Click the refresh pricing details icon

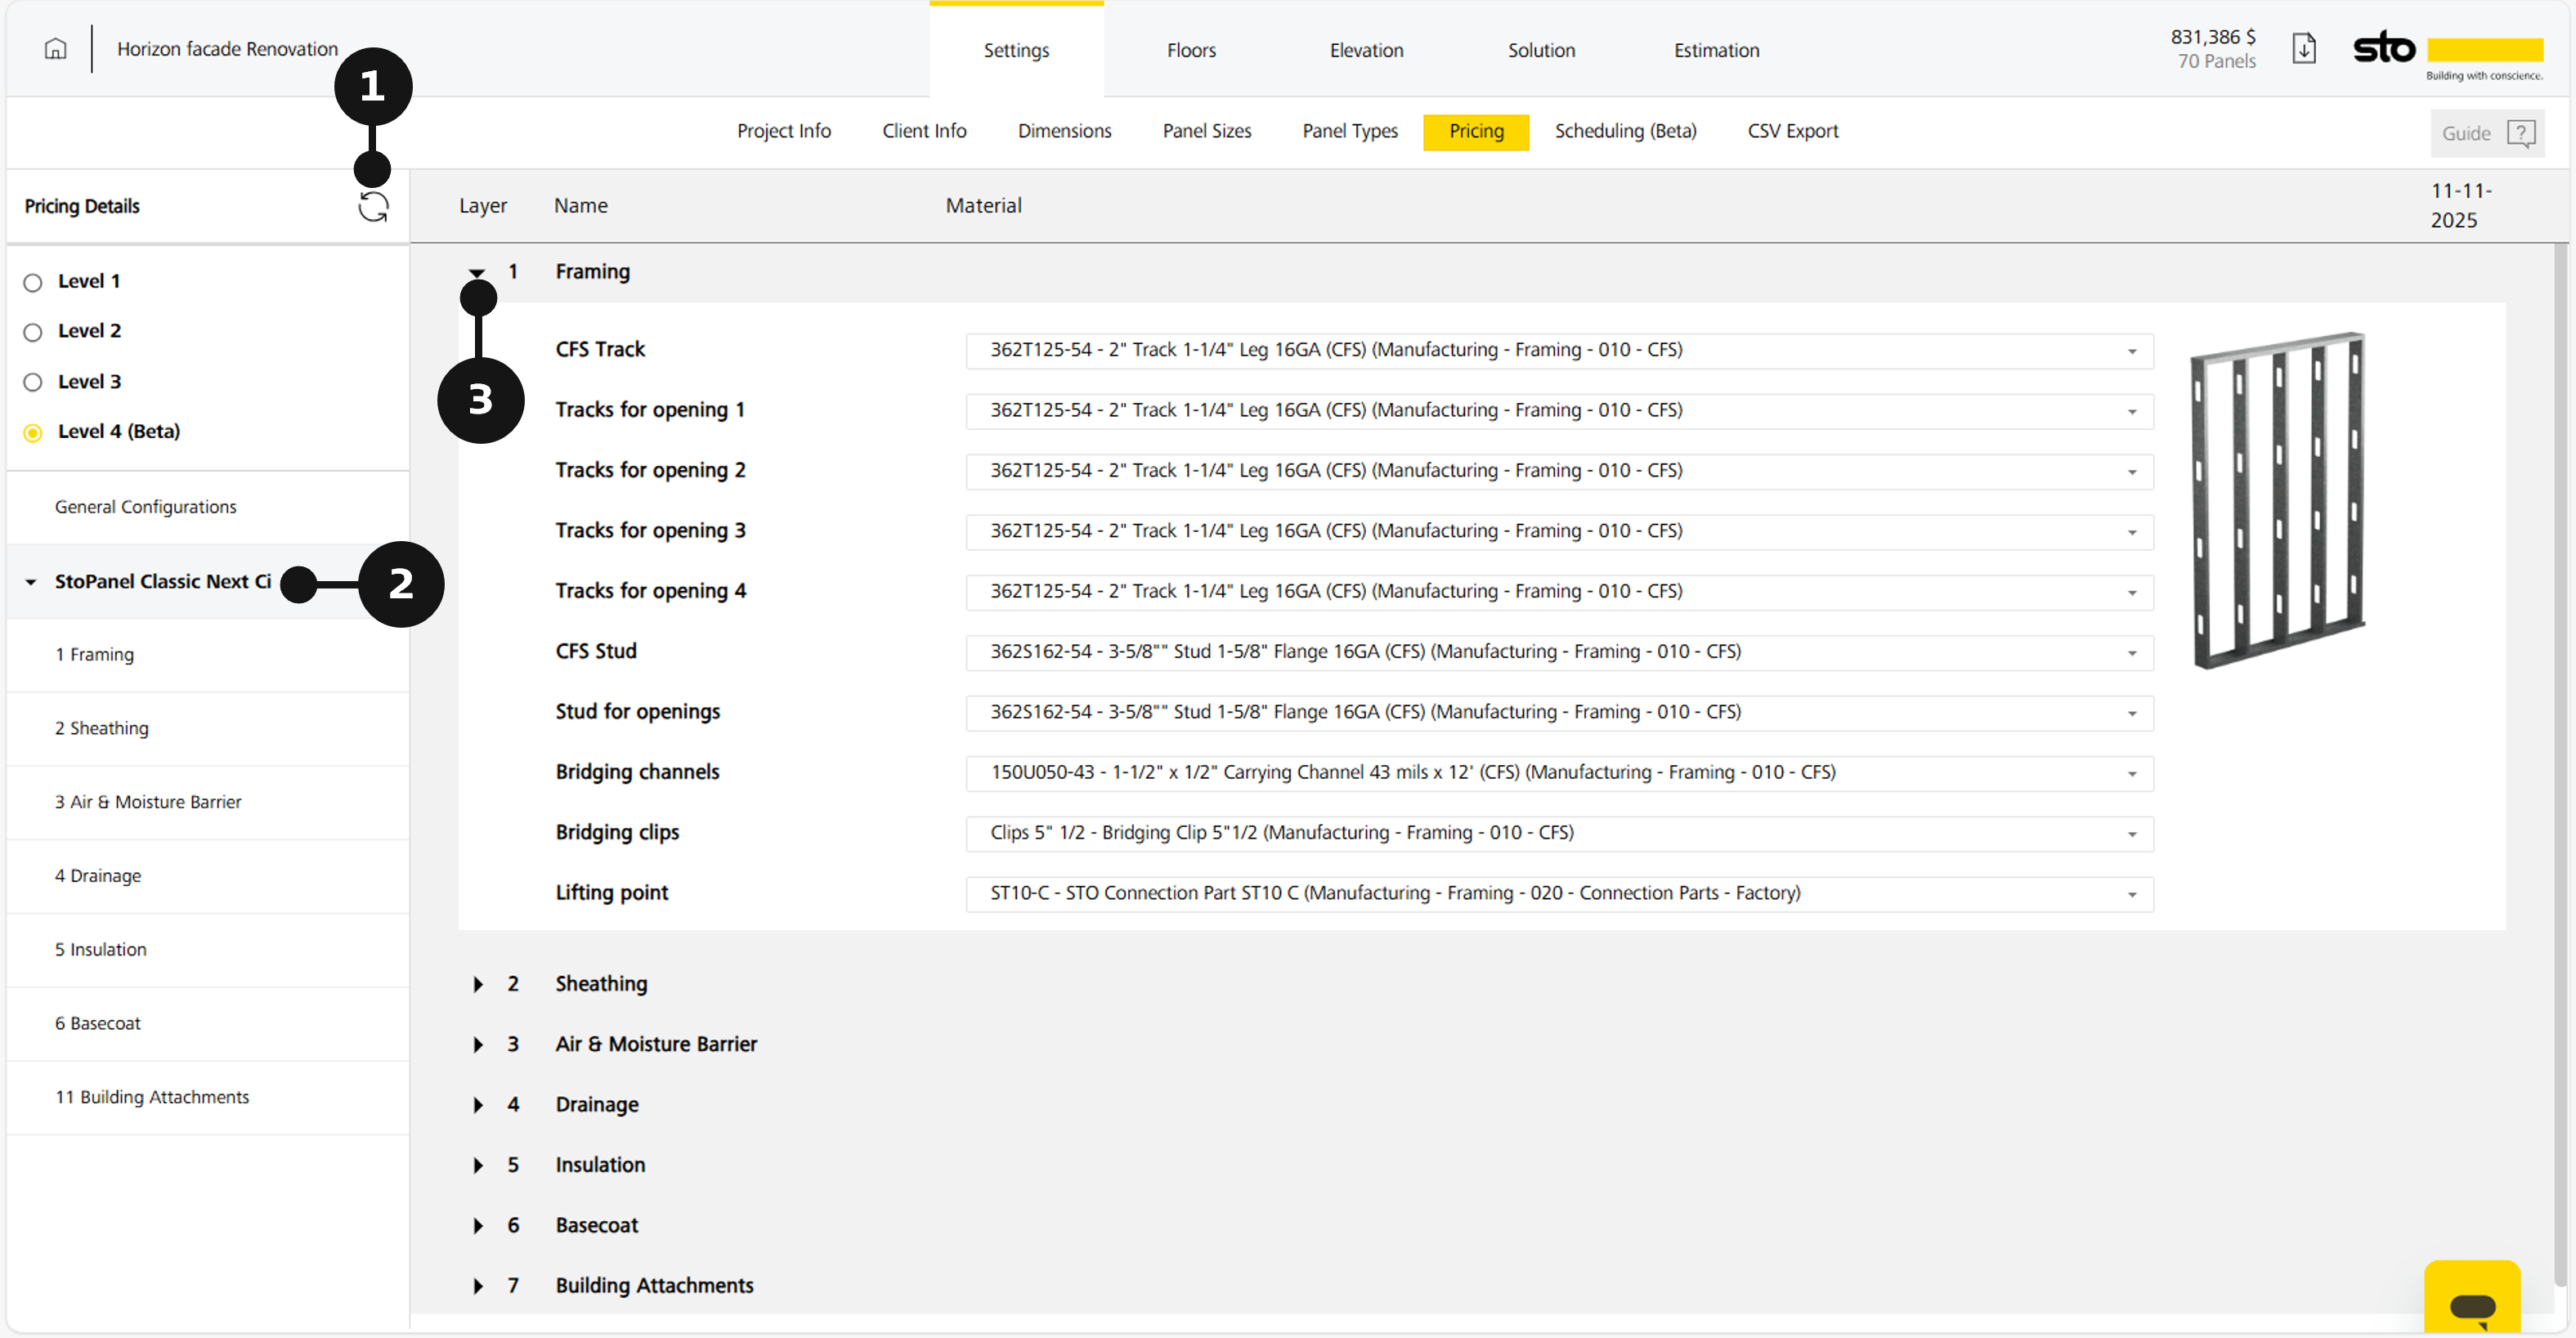tap(373, 207)
